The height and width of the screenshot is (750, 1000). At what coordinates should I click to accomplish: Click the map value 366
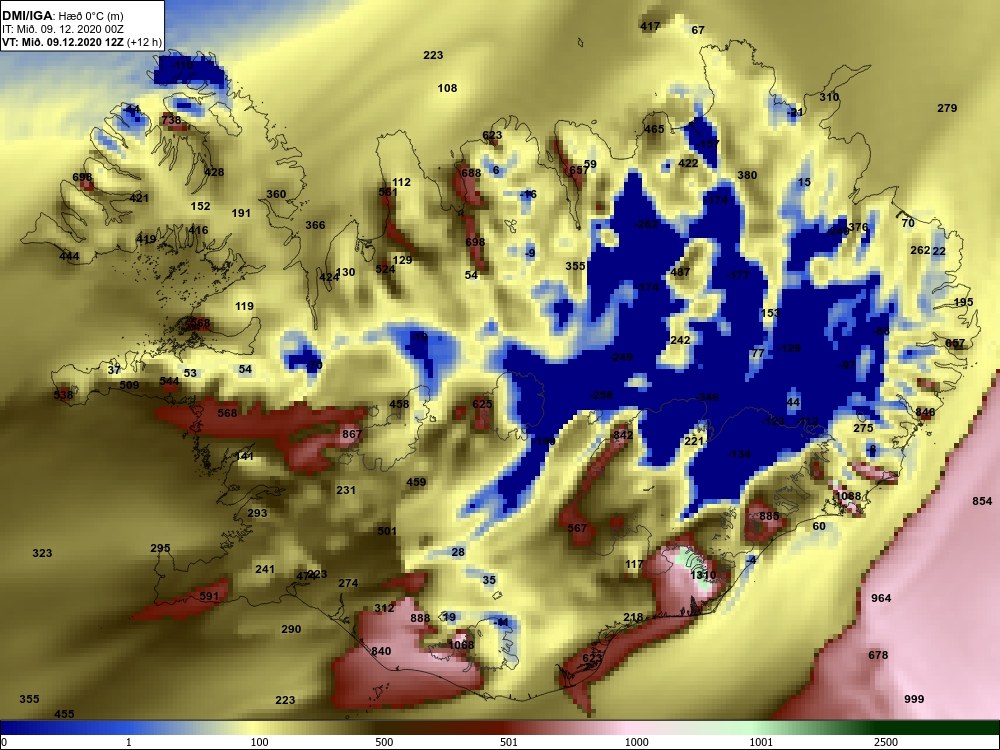pyautogui.click(x=315, y=225)
